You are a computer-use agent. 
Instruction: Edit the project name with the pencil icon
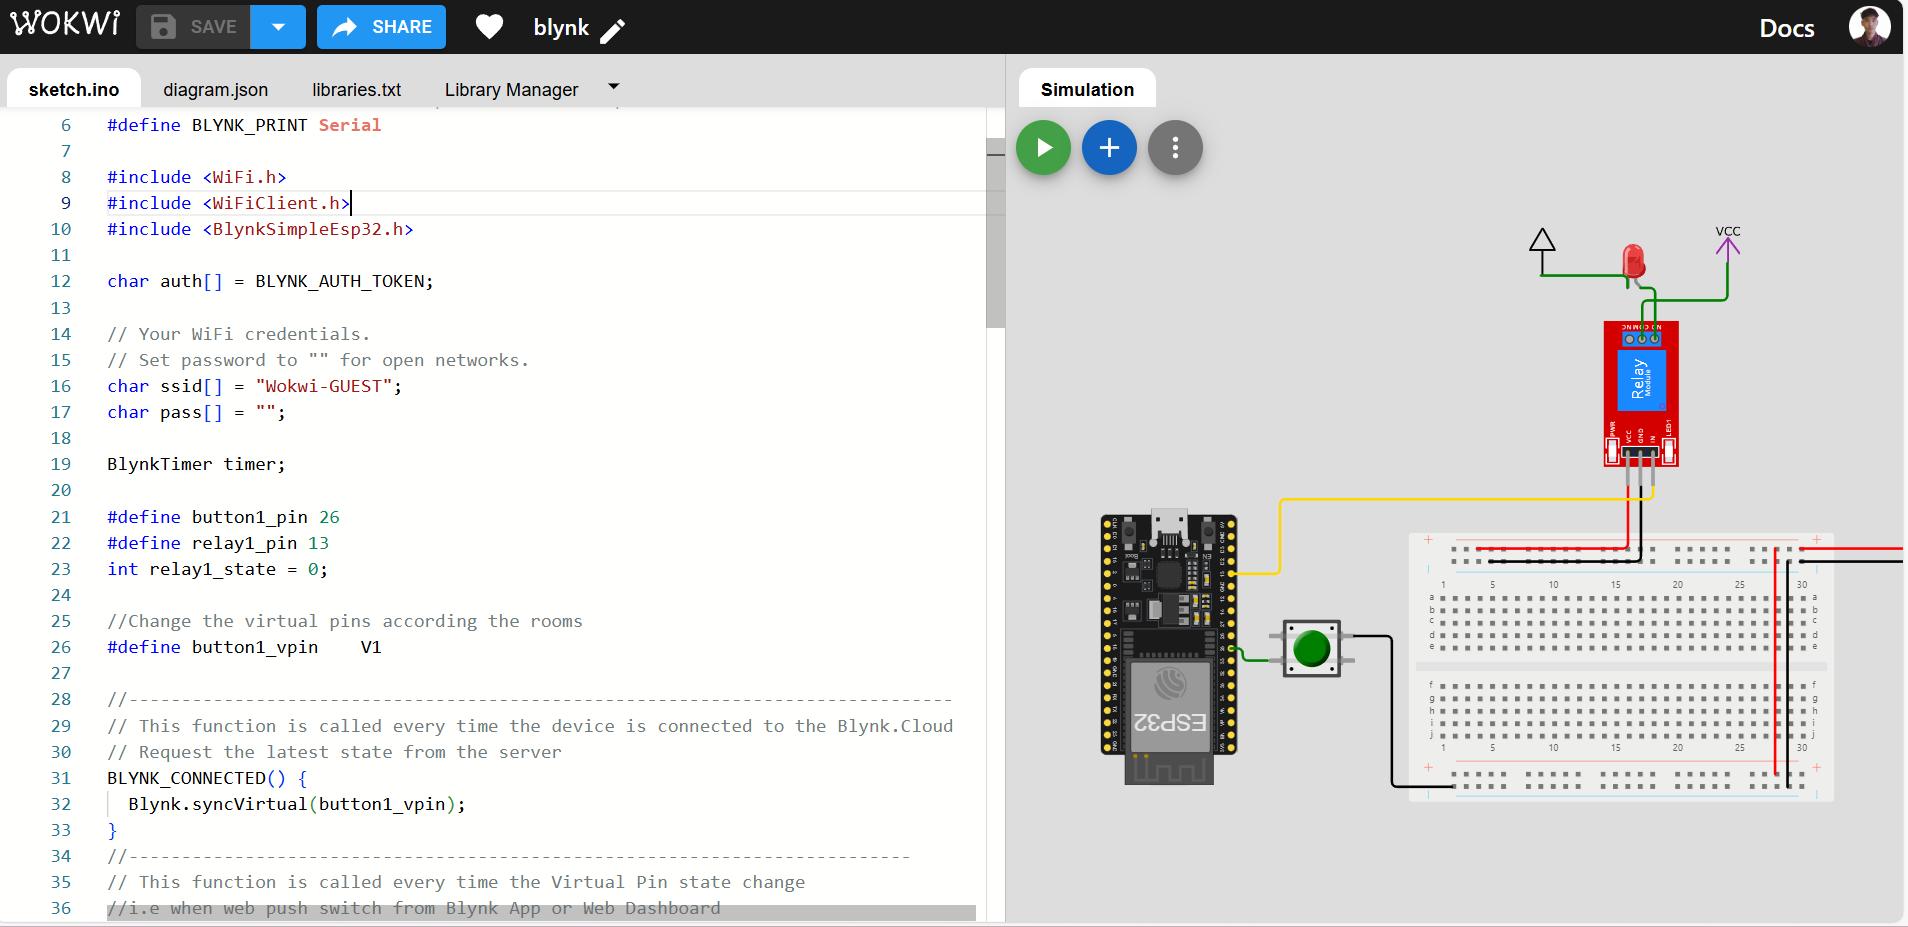pyautogui.click(x=613, y=31)
